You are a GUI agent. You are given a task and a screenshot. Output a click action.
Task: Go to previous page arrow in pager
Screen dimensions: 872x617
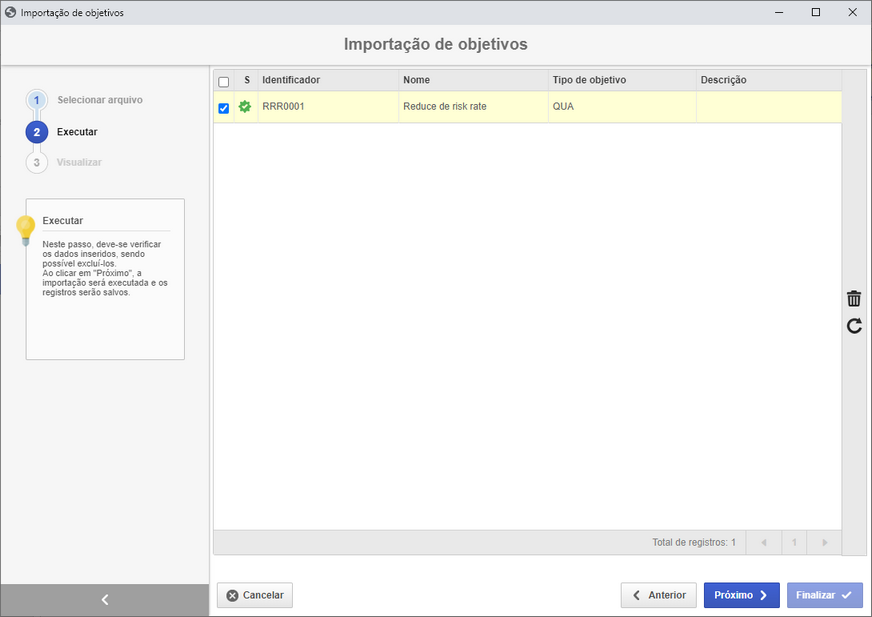(764, 542)
